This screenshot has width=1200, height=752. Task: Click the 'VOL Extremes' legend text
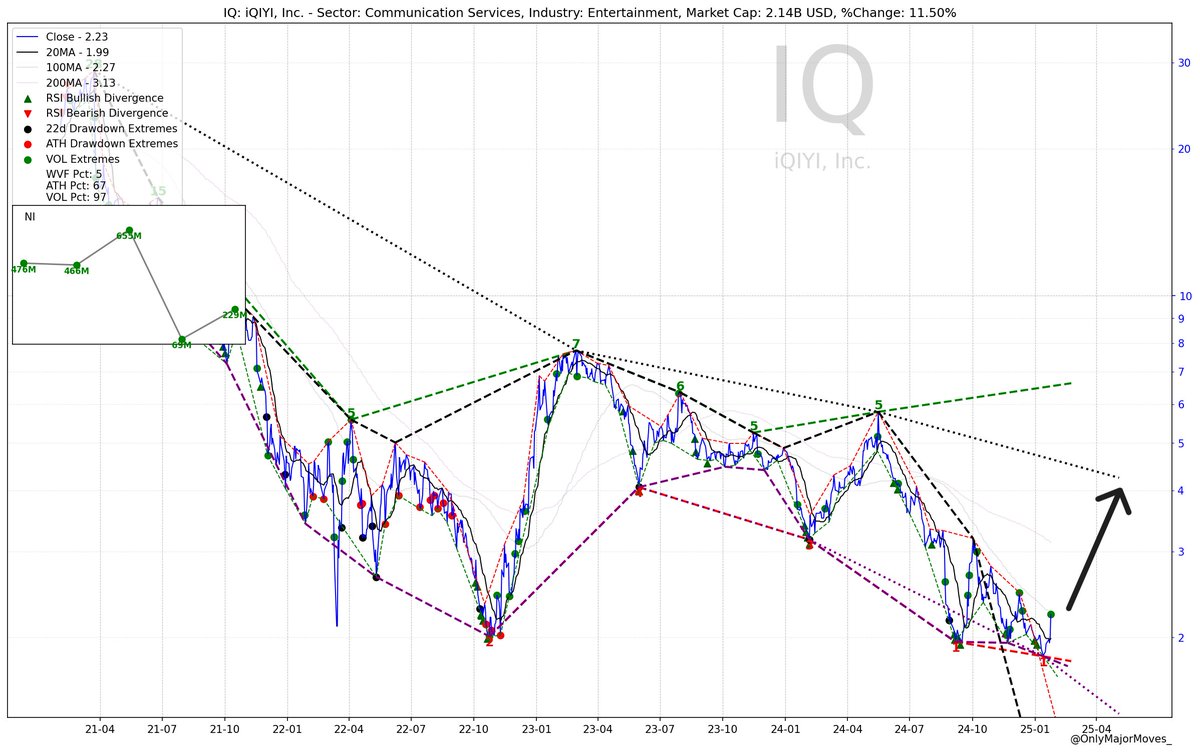(84, 158)
